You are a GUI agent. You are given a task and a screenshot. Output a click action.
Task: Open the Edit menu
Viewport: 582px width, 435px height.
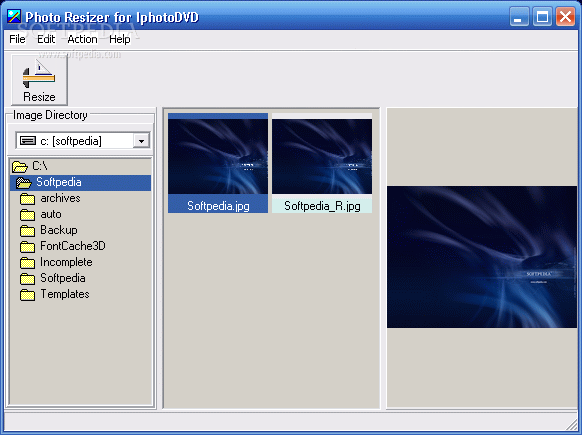point(46,39)
